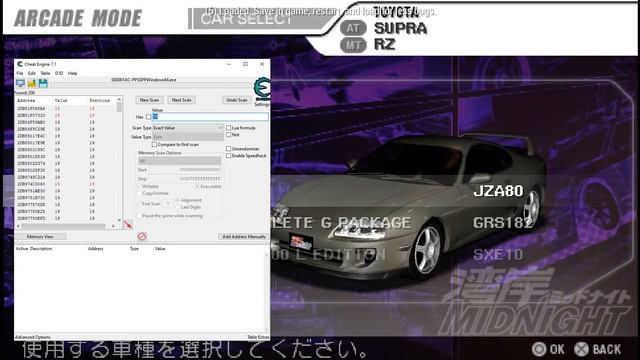
Task: Toggle the Writable checkbox
Action: (x=140, y=187)
